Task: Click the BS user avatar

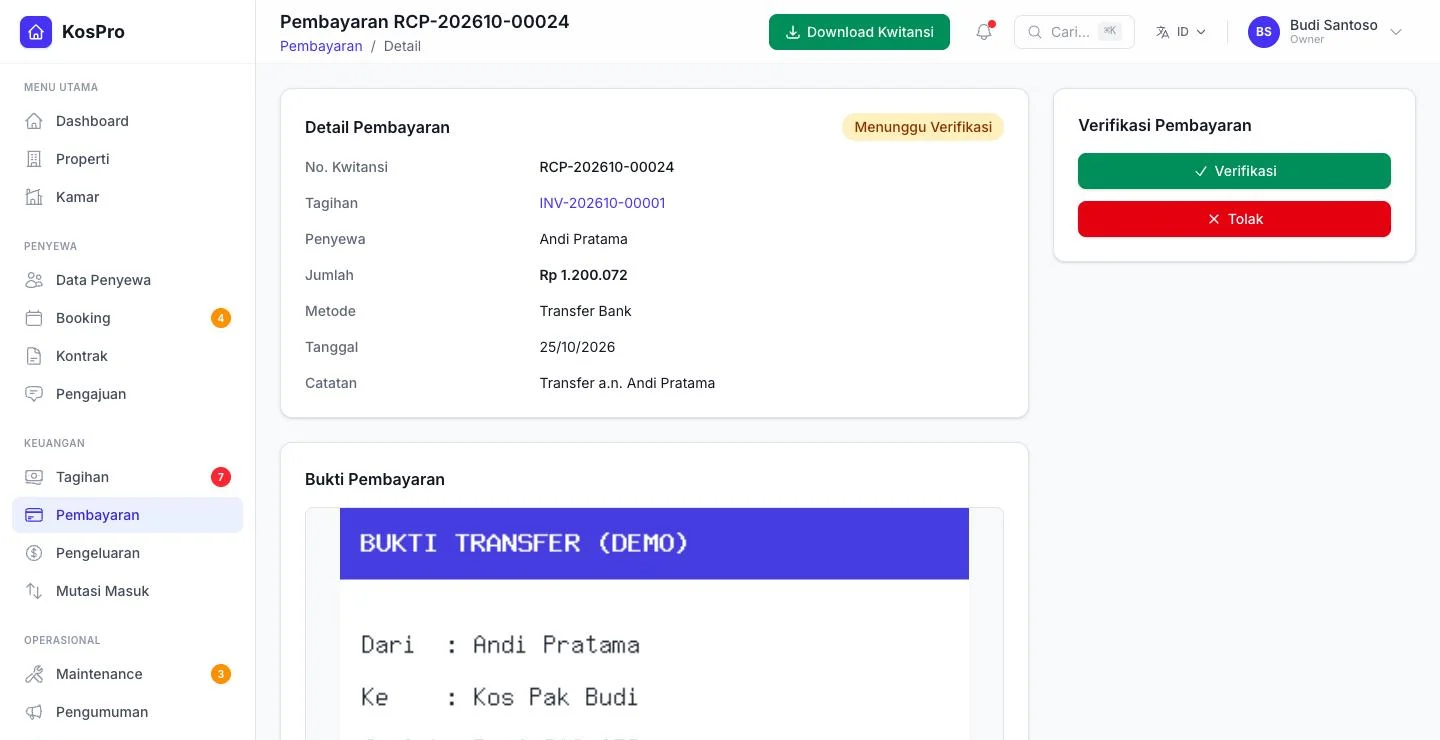Action: coord(1264,32)
